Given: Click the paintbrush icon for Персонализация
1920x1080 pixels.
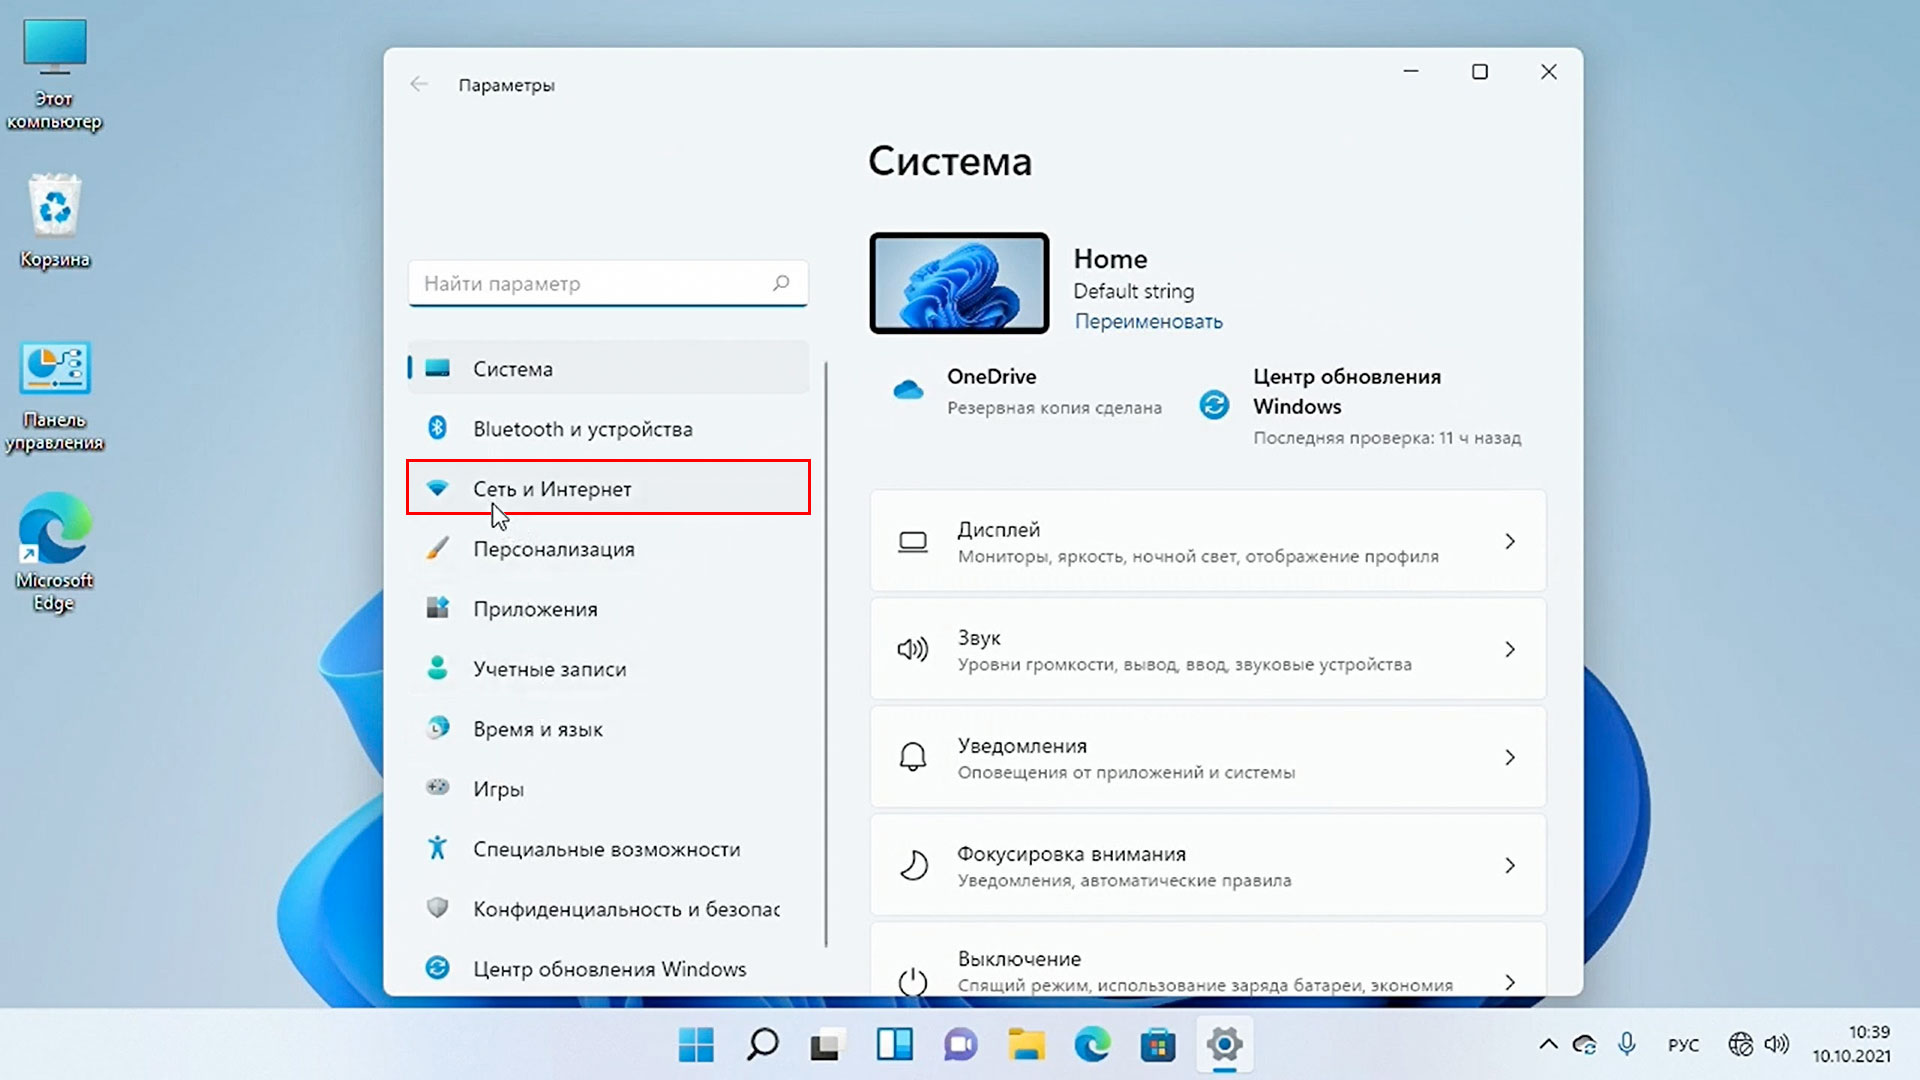Looking at the screenshot, I should point(437,548).
